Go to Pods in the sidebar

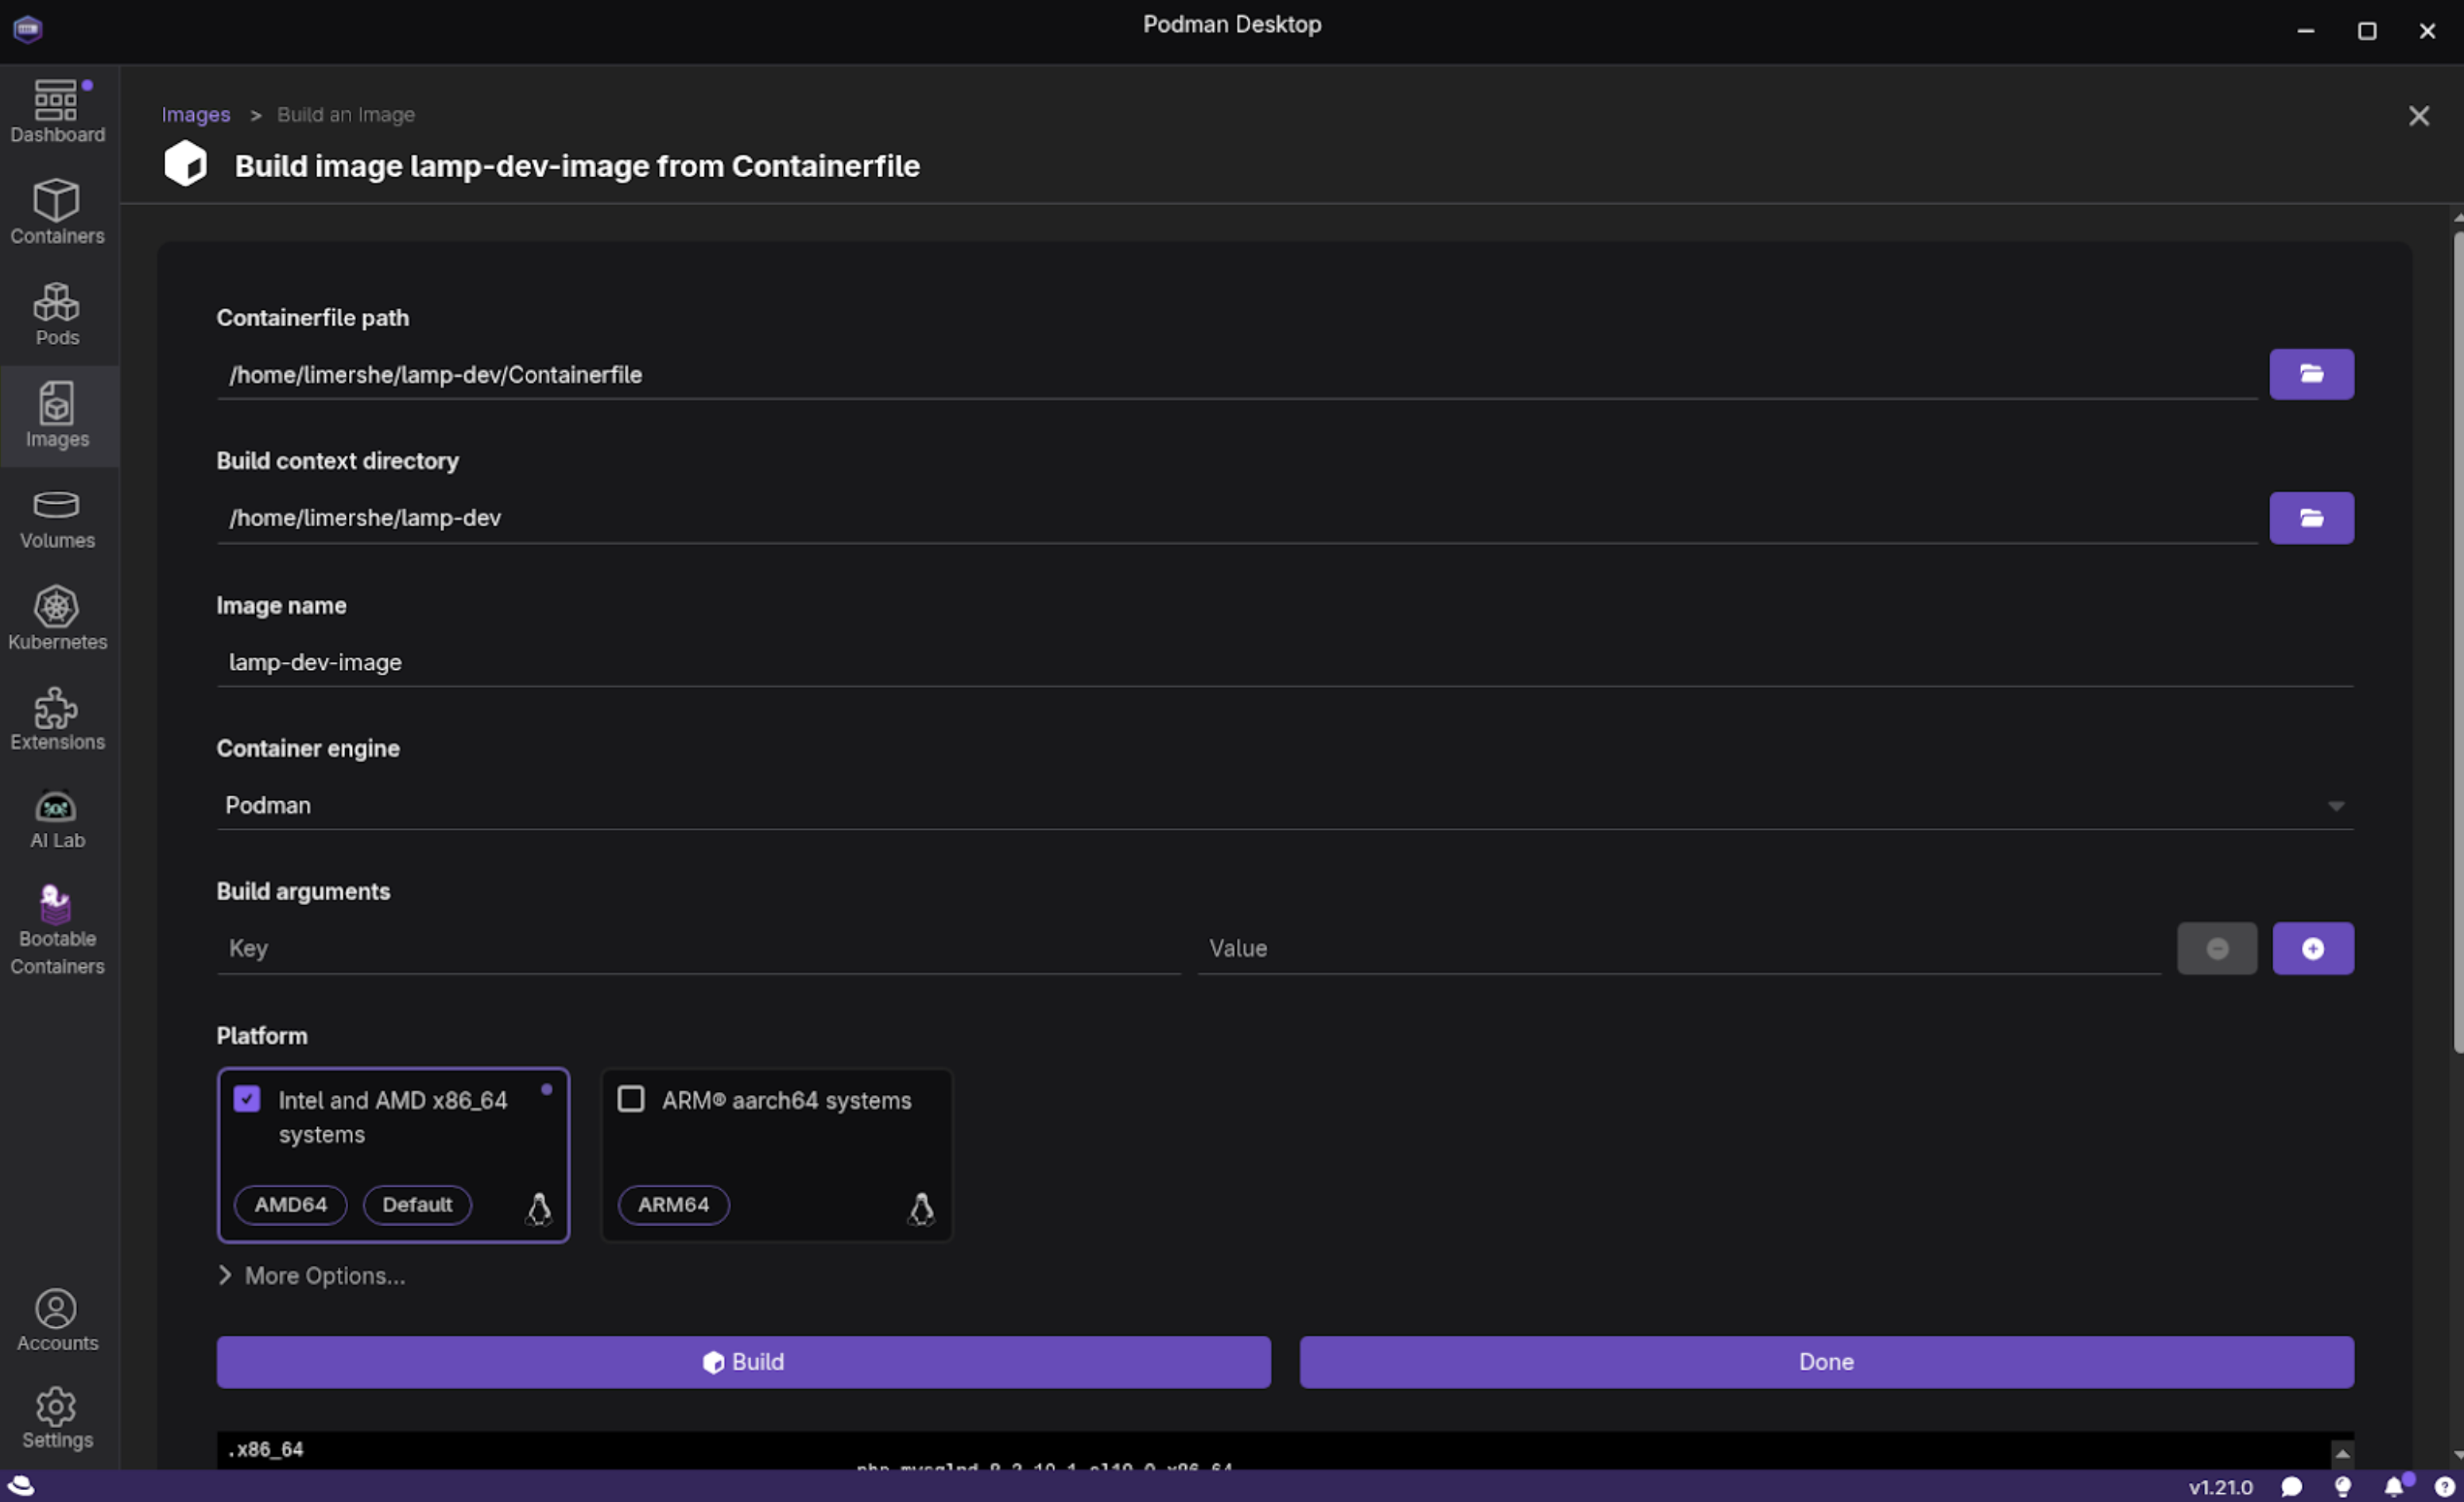57,314
